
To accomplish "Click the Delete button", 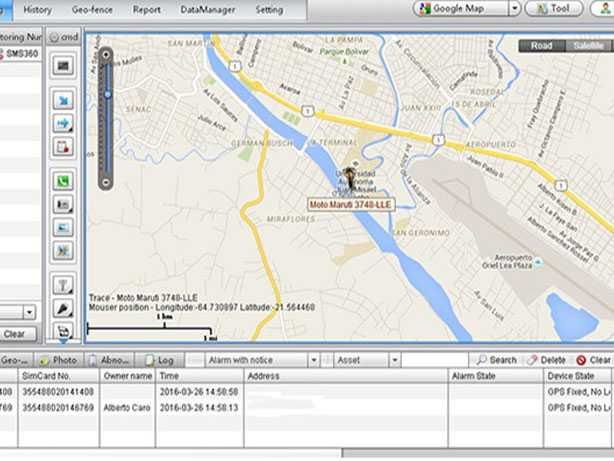I will (x=547, y=360).
